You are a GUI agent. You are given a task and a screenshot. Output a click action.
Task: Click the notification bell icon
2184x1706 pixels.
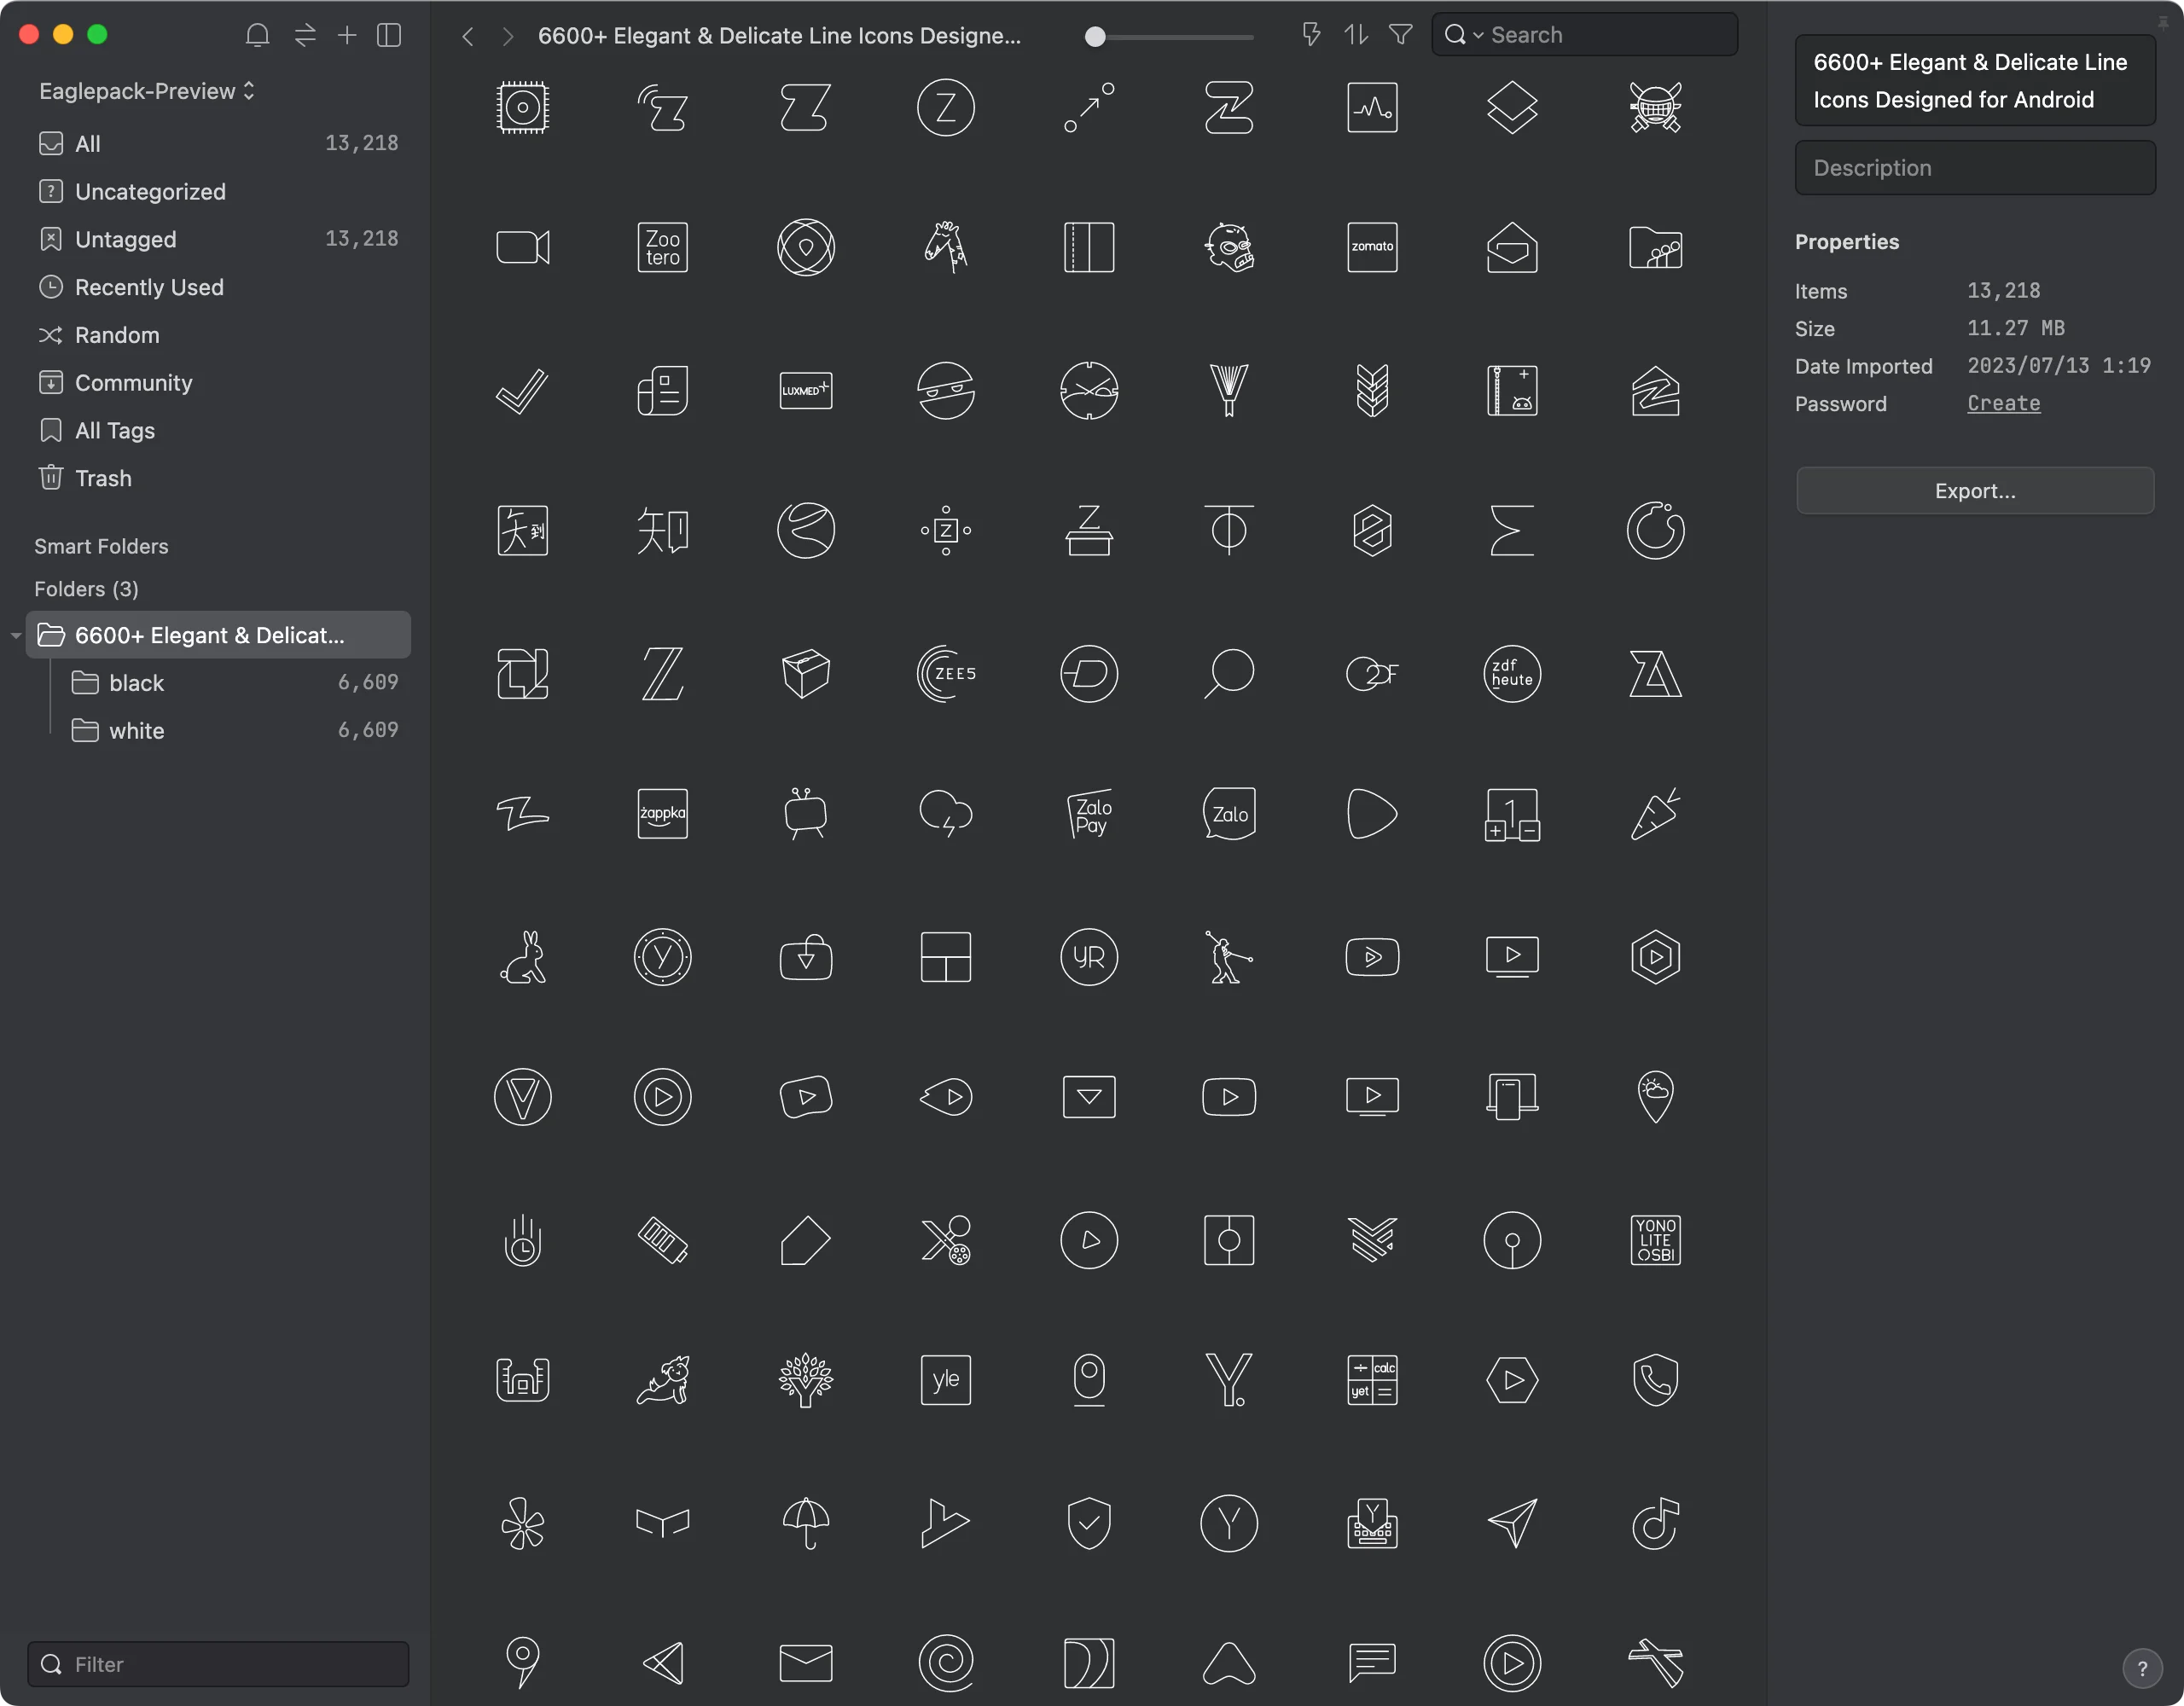pyautogui.click(x=257, y=36)
